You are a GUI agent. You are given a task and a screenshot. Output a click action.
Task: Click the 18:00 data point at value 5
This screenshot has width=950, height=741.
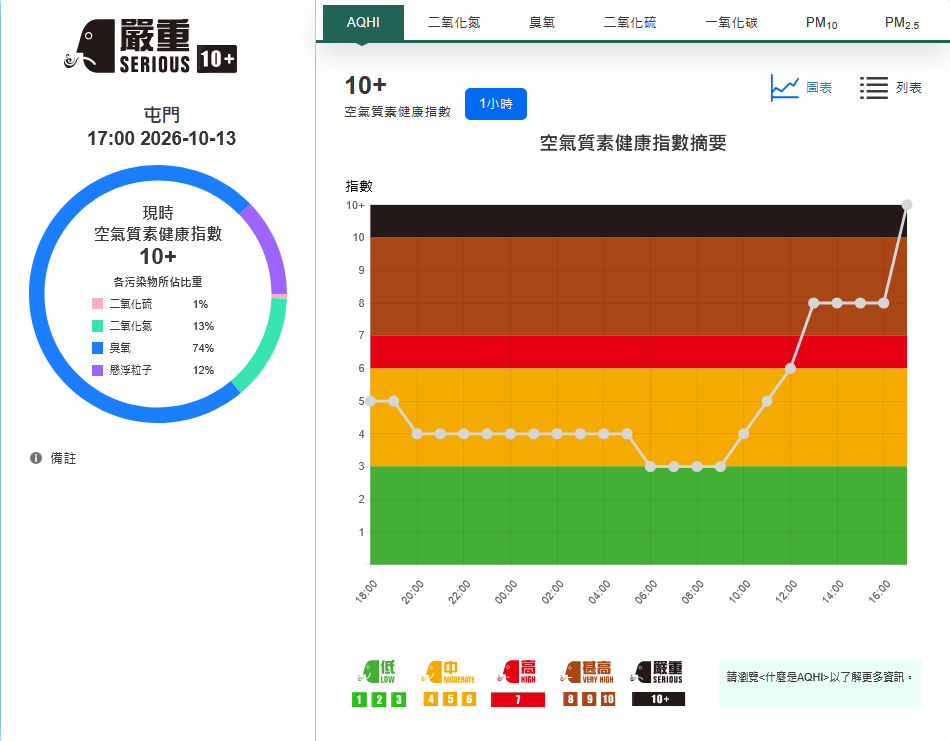[x=370, y=401]
